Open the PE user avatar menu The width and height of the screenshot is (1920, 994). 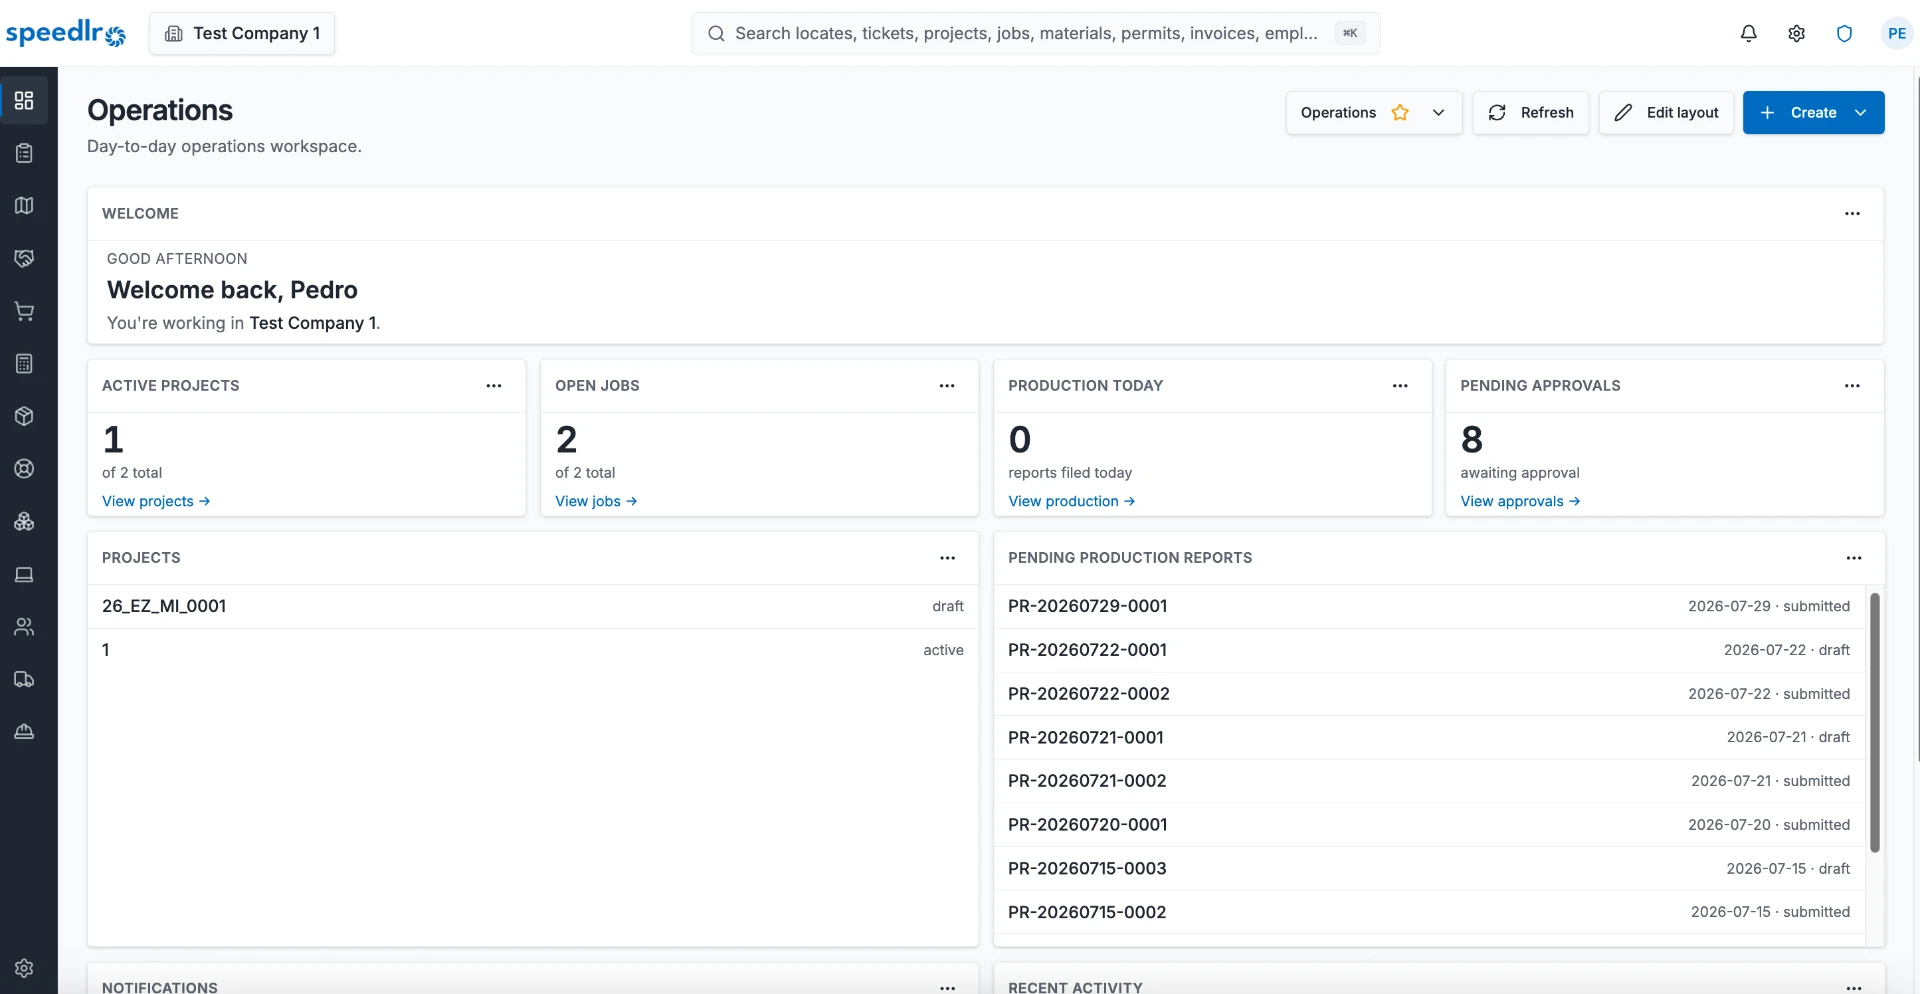[1896, 33]
